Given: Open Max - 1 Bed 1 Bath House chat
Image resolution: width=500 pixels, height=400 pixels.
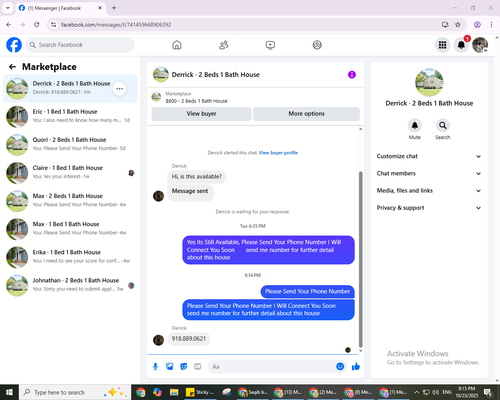Looking at the screenshot, I should point(70,229).
